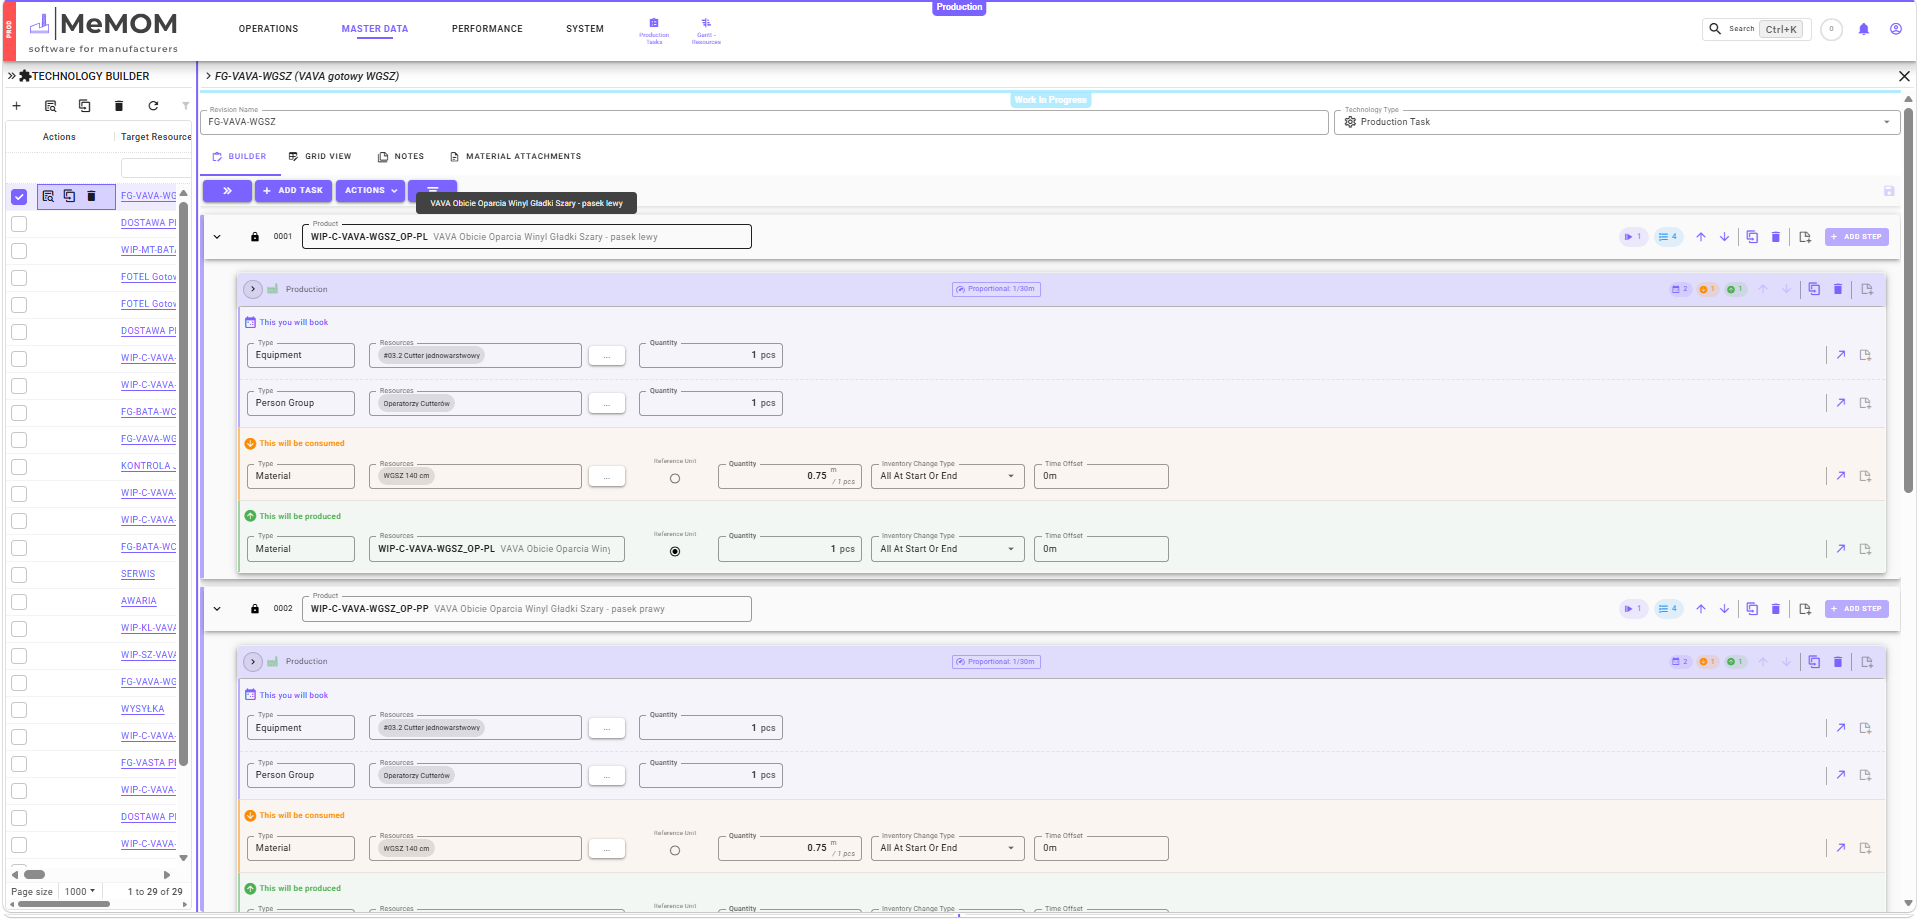Duplicate task 0001 using copy icon
Screen dimensions: 1918x920
coord(1752,237)
